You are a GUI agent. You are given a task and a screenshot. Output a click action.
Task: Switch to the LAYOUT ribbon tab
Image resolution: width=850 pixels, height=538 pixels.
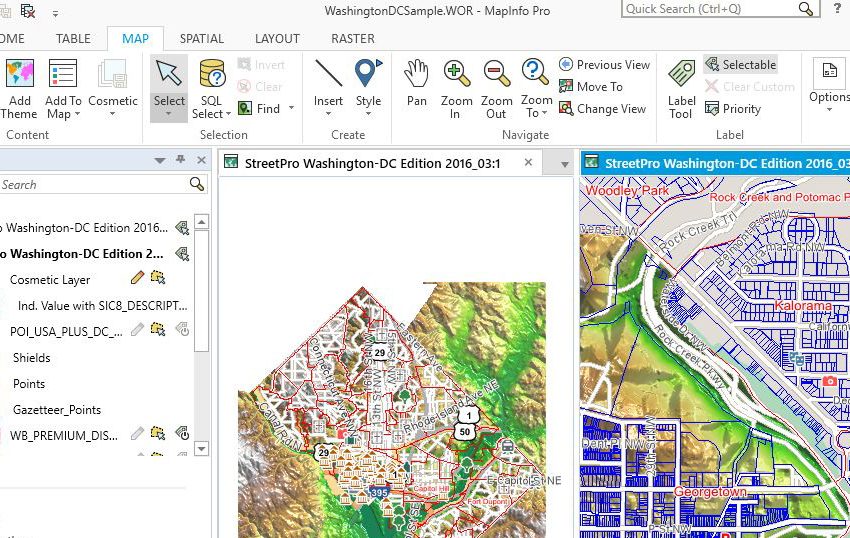coord(277,39)
